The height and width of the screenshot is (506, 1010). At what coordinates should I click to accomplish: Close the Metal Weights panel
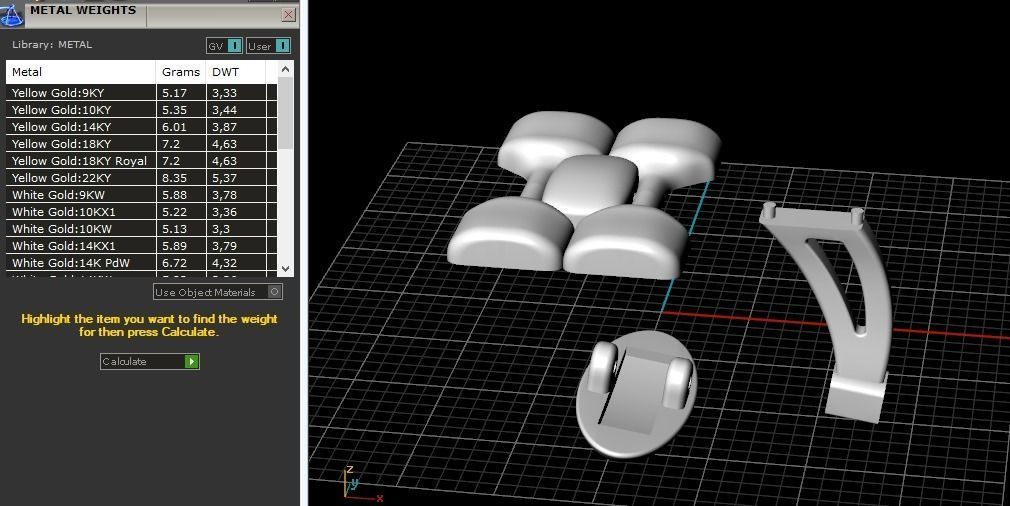point(289,14)
